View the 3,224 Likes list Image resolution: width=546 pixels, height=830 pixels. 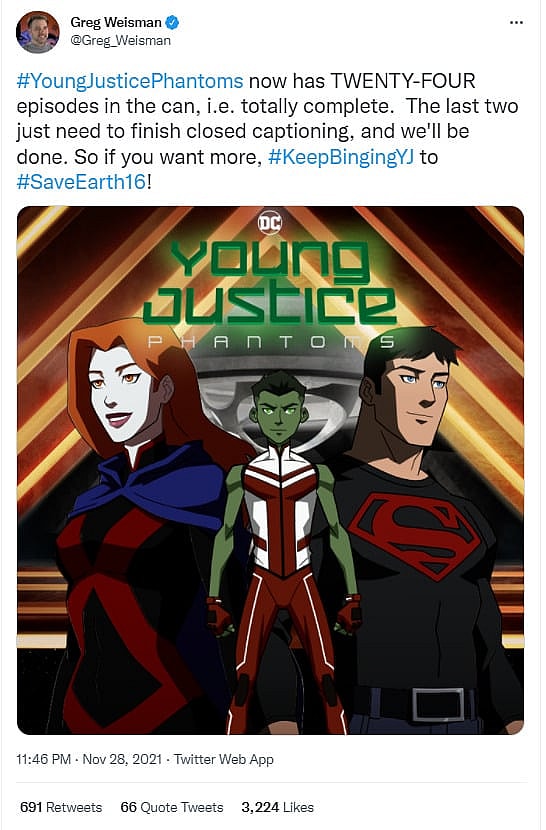pyautogui.click(x=278, y=807)
